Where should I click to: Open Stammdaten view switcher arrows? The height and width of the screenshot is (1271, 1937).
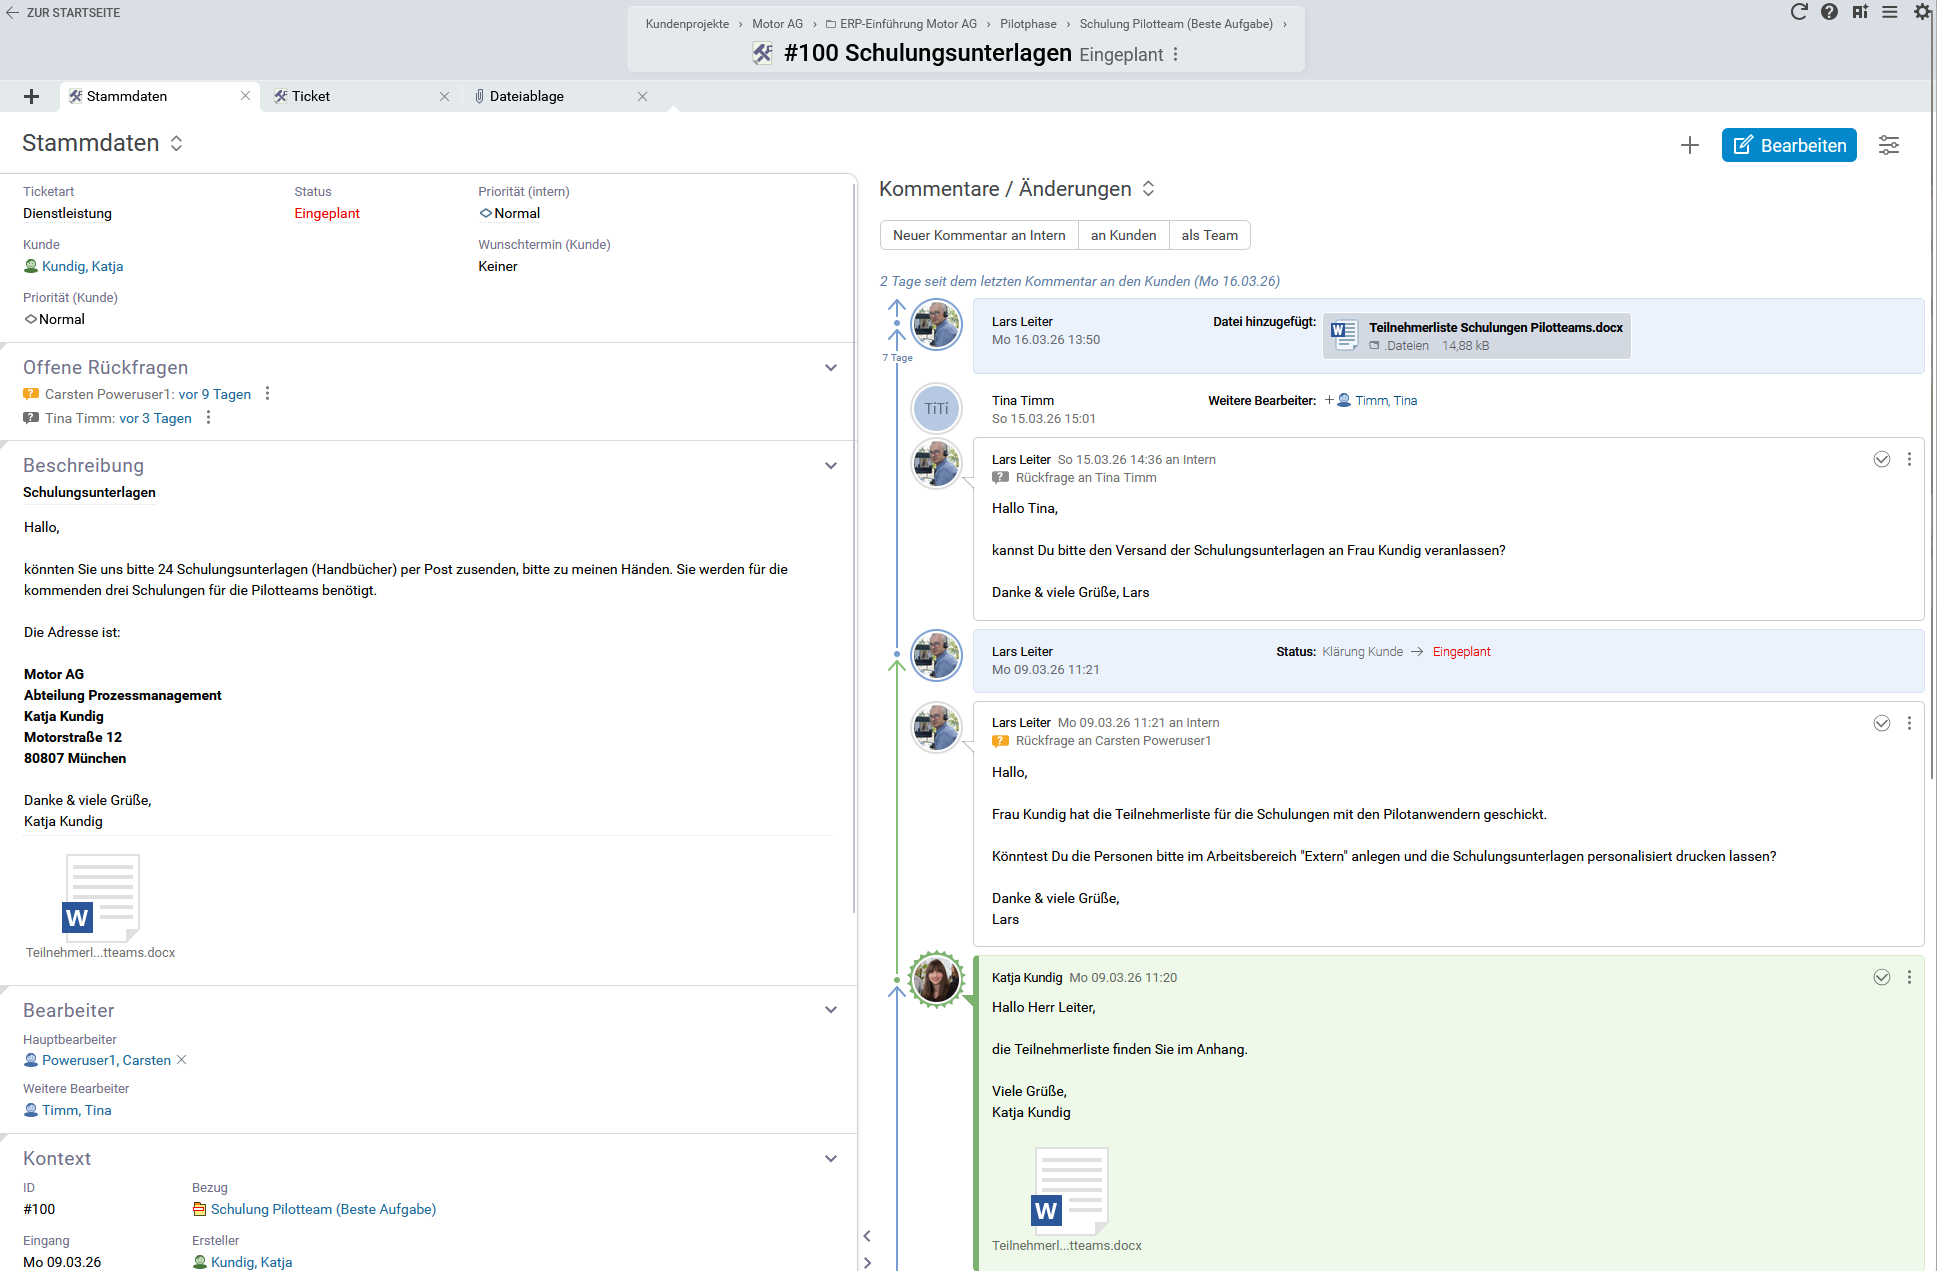[x=176, y=143]
